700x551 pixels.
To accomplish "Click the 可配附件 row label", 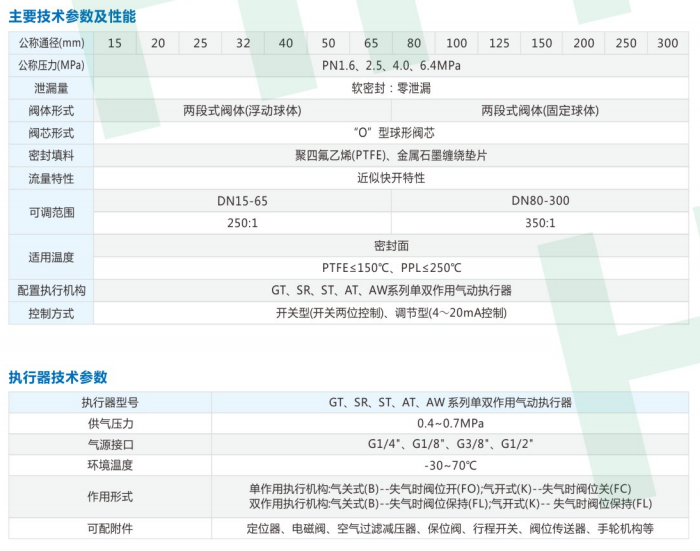I will click(109, 528).
